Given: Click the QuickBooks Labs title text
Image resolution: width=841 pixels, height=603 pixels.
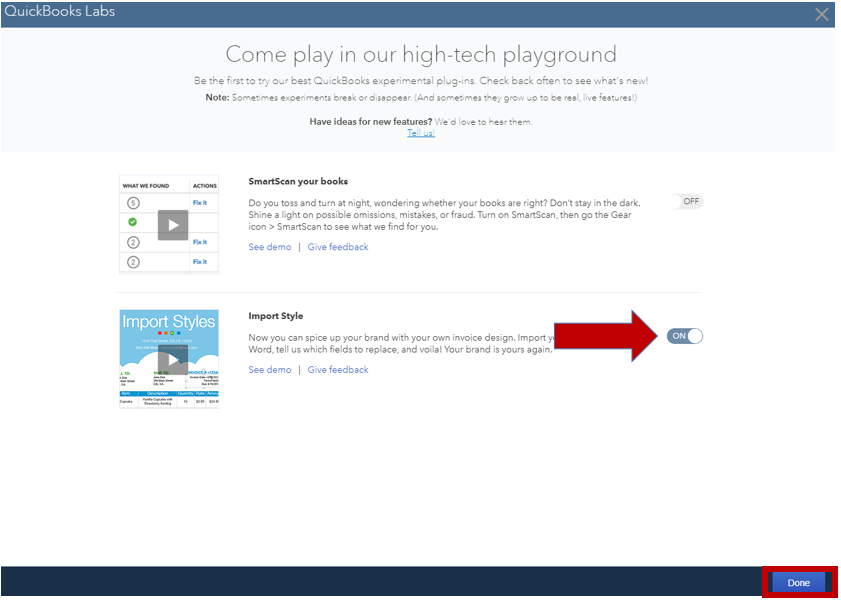Looking at the screenshot, I should pos(60,11).
